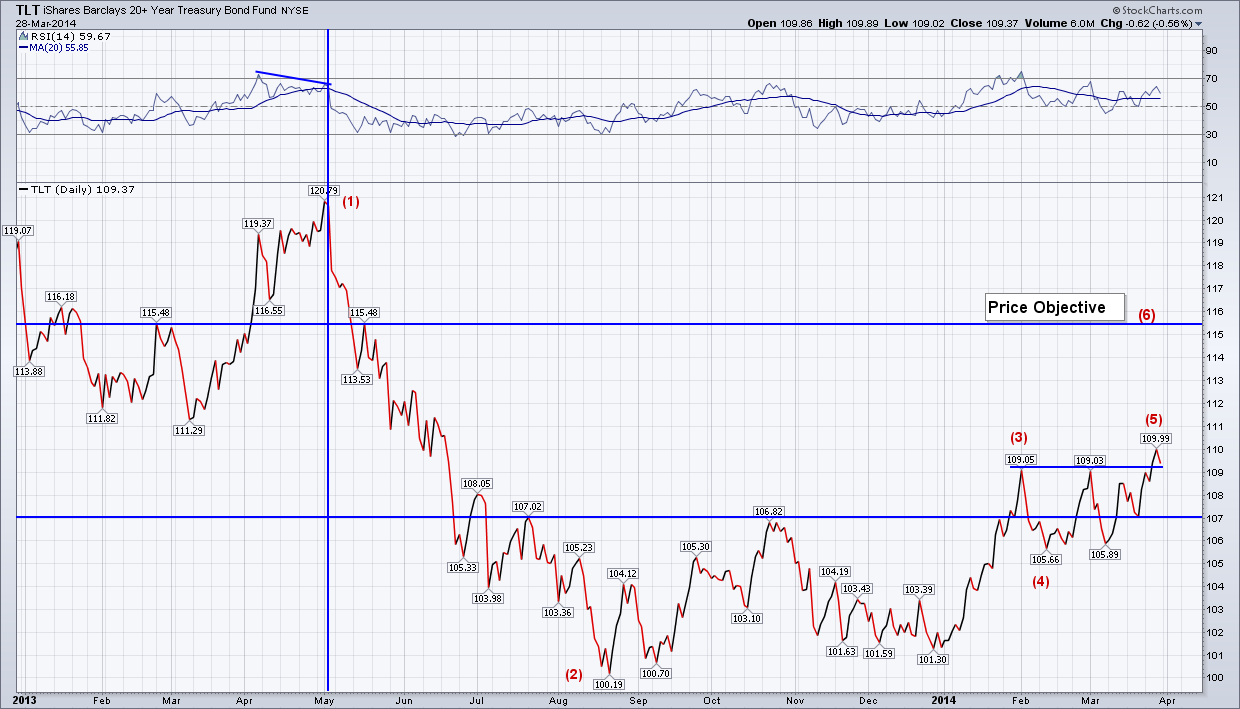Click the red (3) wave label
Viewport: 1240px width, 709px height.
pyautogui.click(x=1019, y=437)
